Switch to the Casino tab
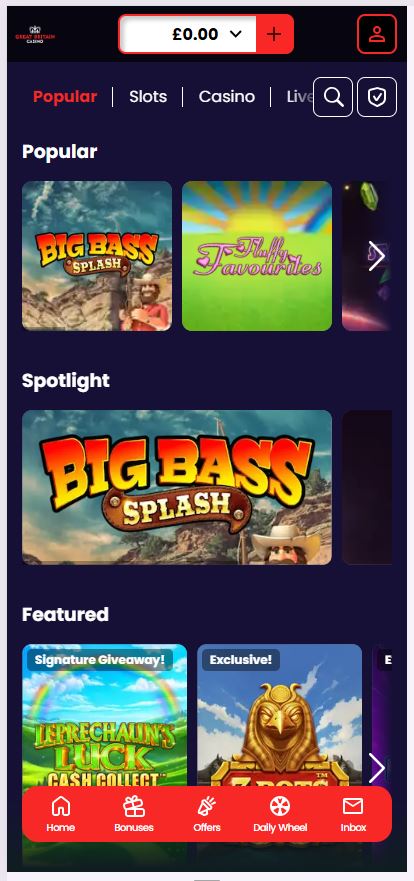This screenshot has width=414, height=881. coord(226,97)
